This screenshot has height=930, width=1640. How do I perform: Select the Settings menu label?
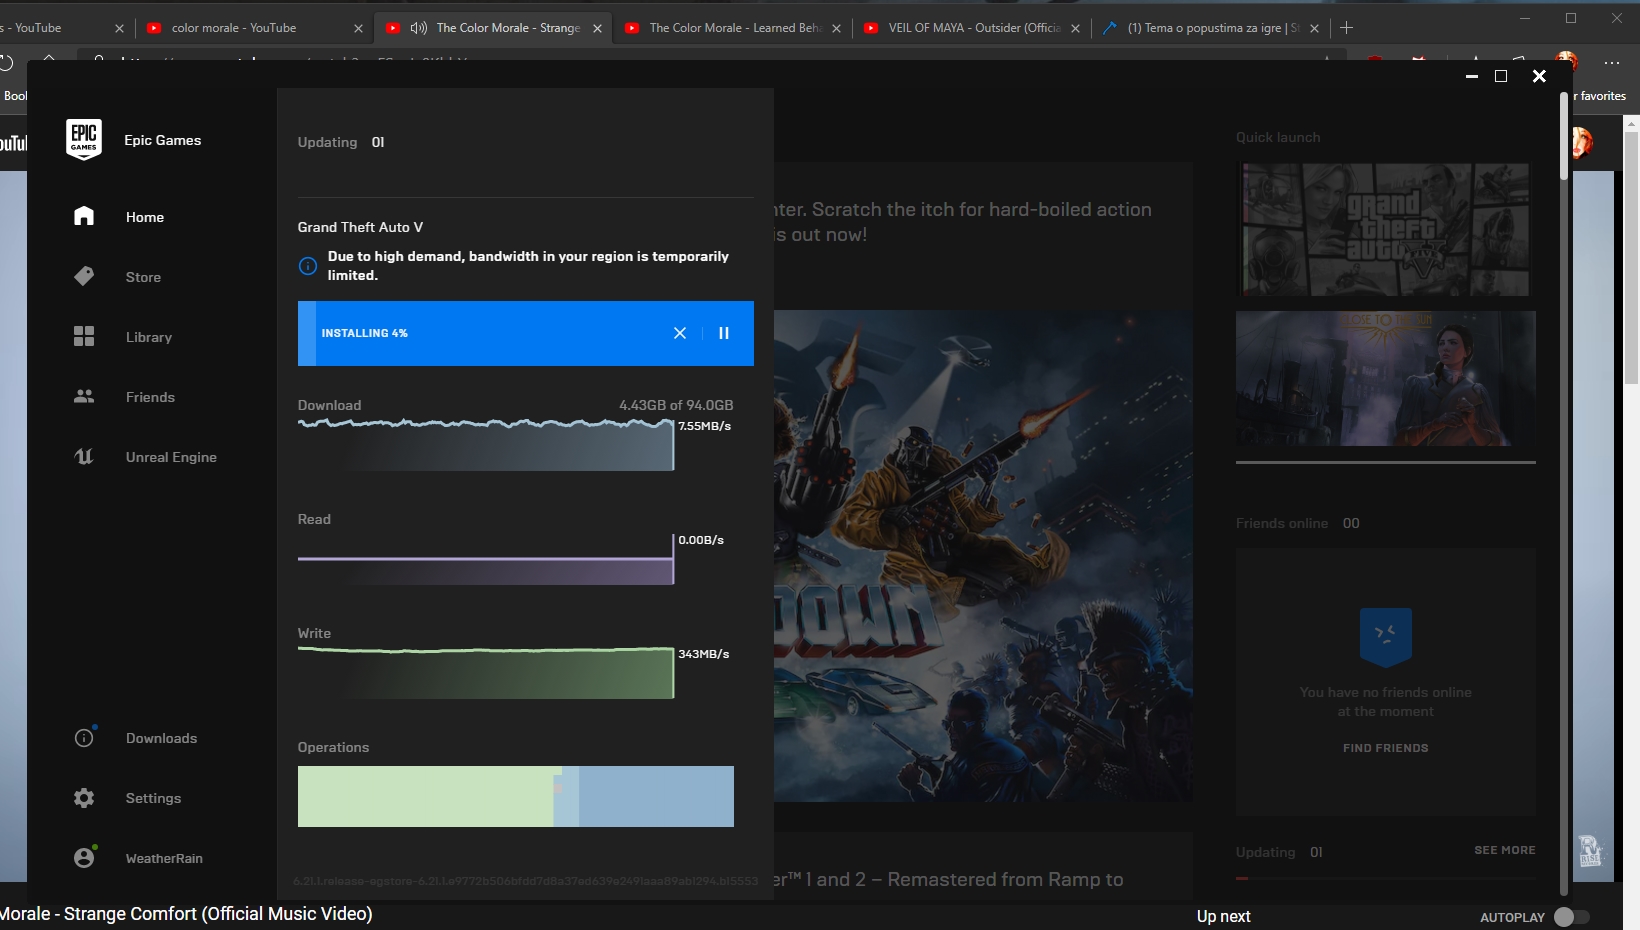coord(153,798)
